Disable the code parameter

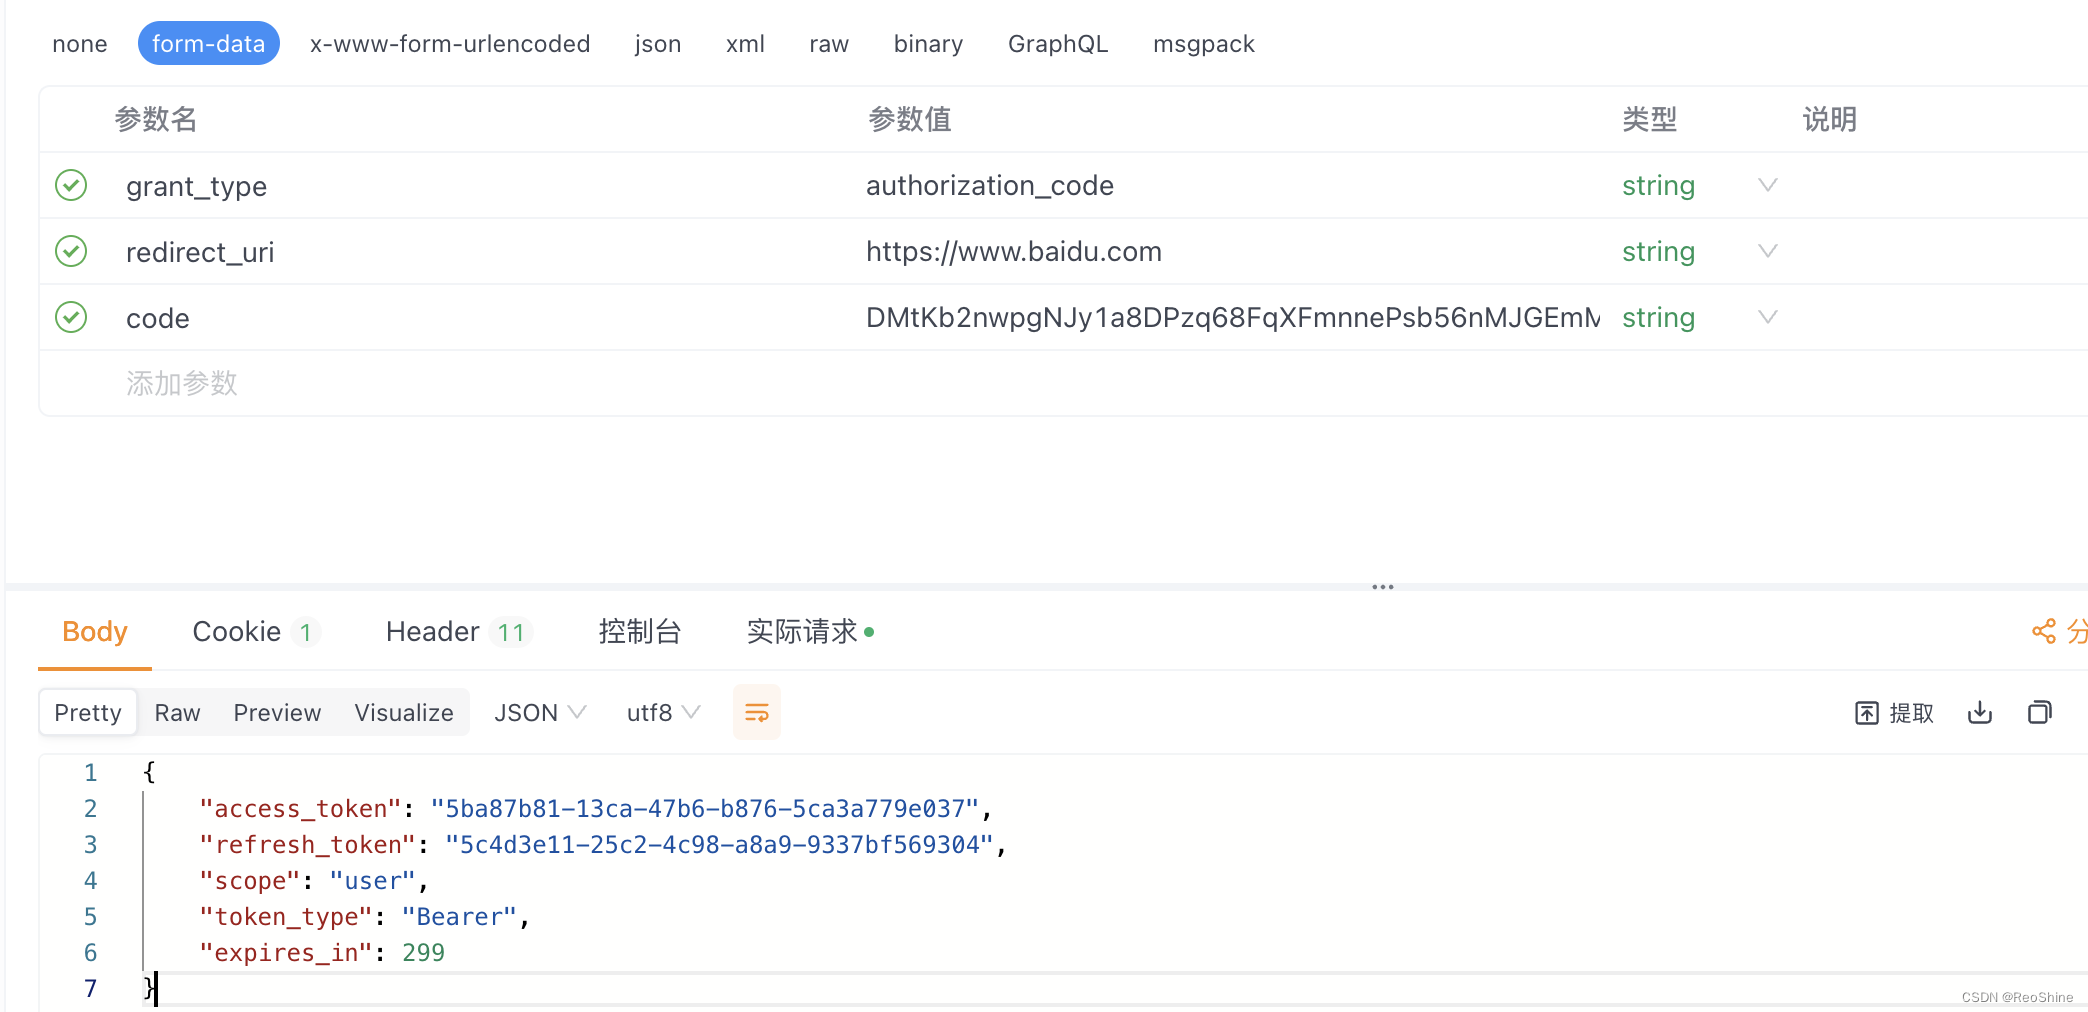(x=71, y=317)
